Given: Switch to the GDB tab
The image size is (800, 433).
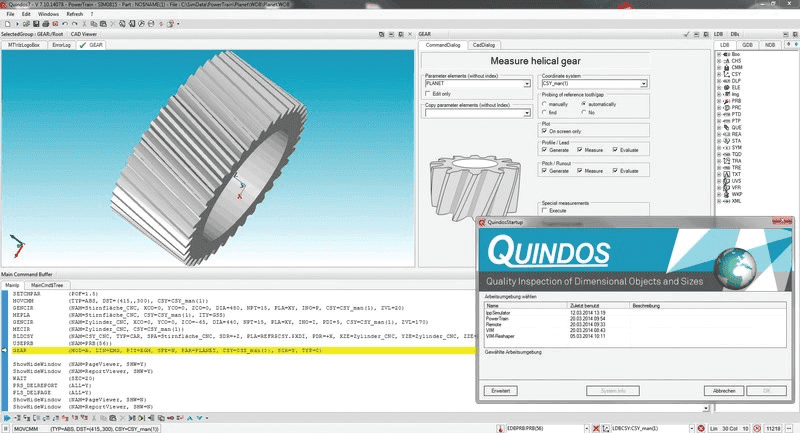Looking at the screenshot, I should click(x=747, y=45).
